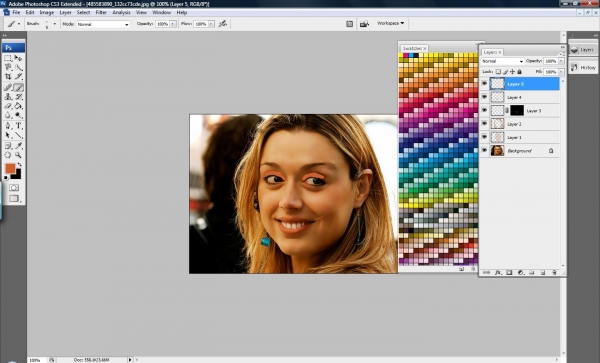The width and height of the screenshot is (600, 363).
Task: Select the Blur tool
Action: click(8, 115)
